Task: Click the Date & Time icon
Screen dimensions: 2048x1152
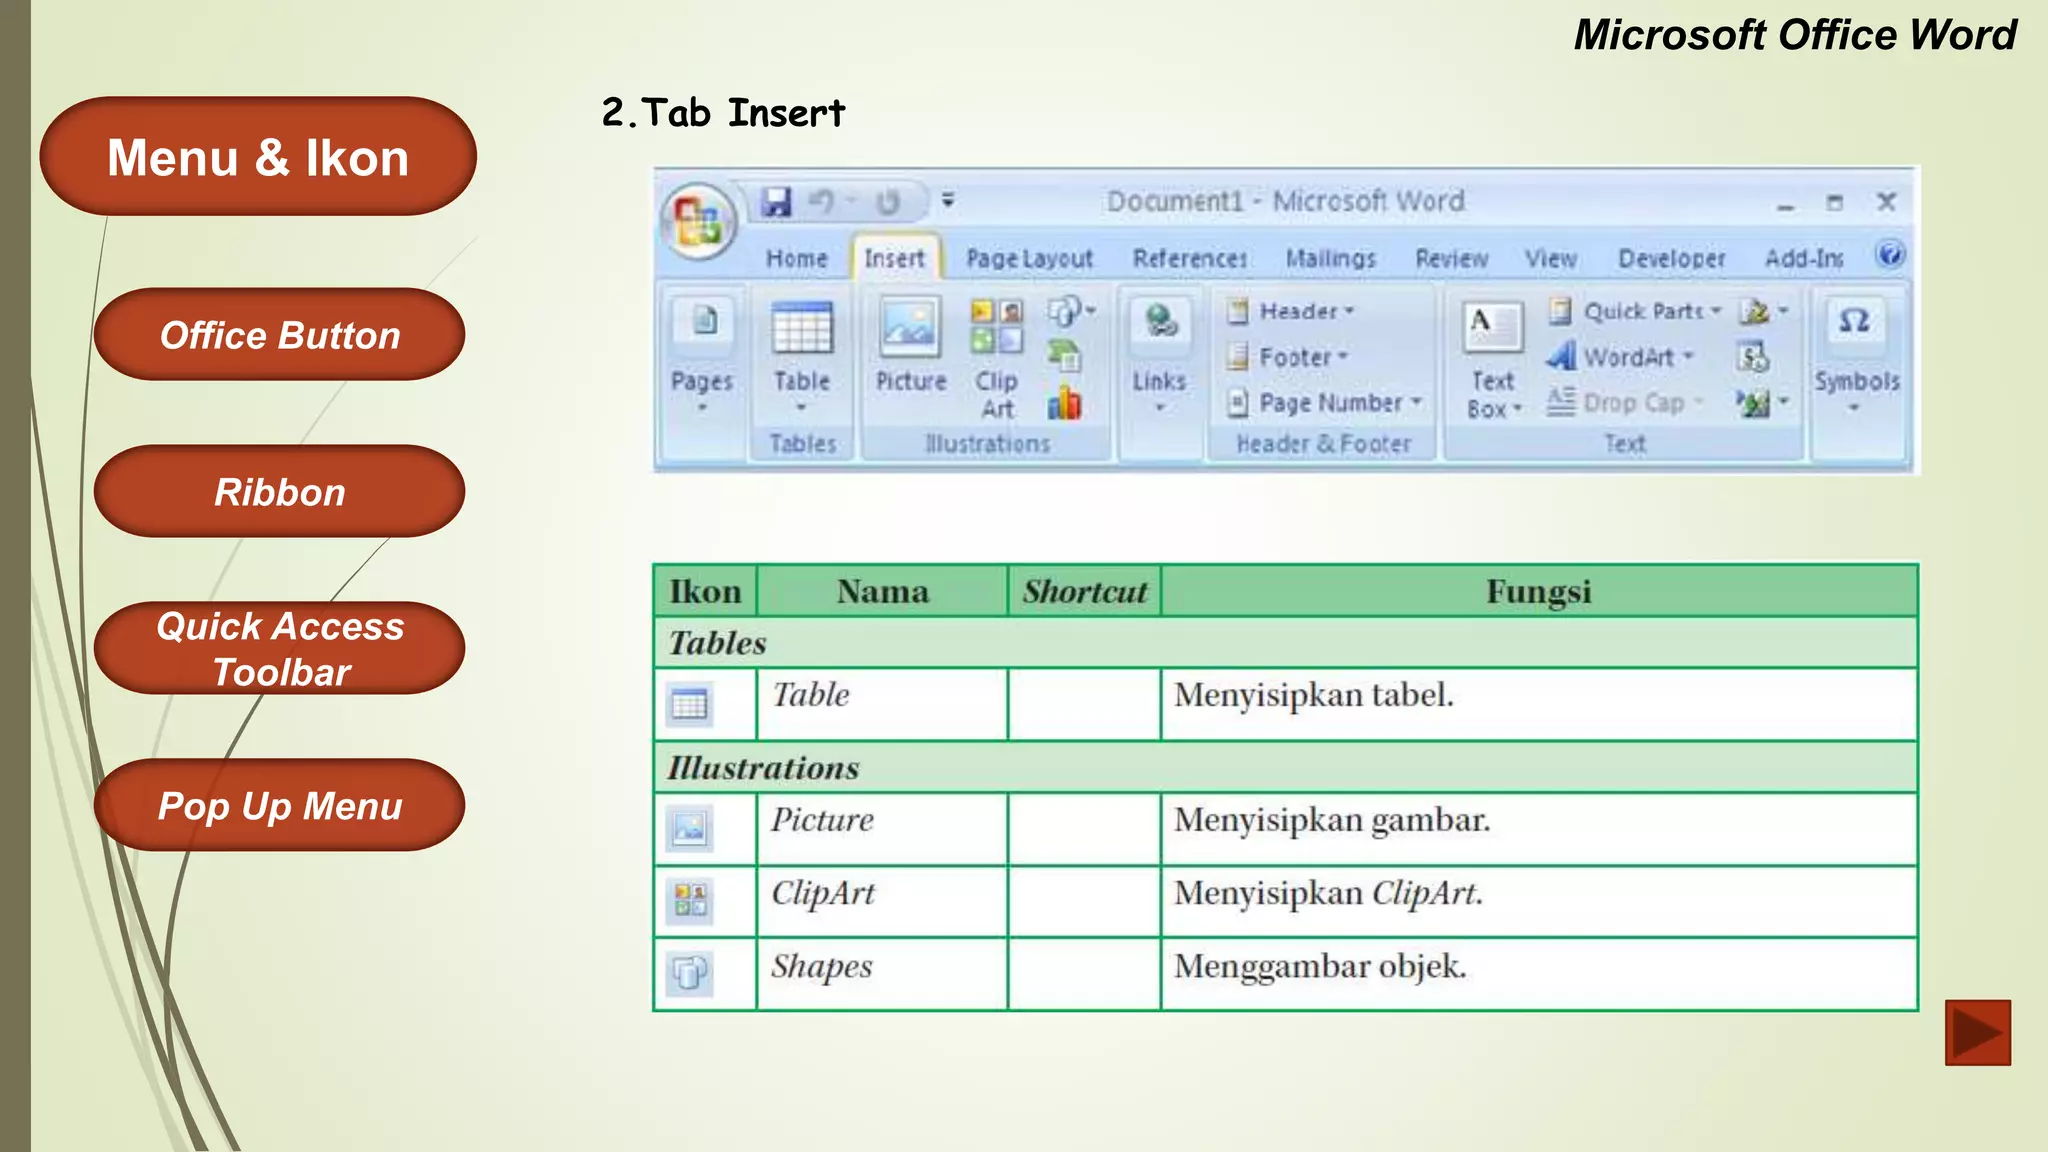Action: pyautogui.click(x=1753, y=357)
